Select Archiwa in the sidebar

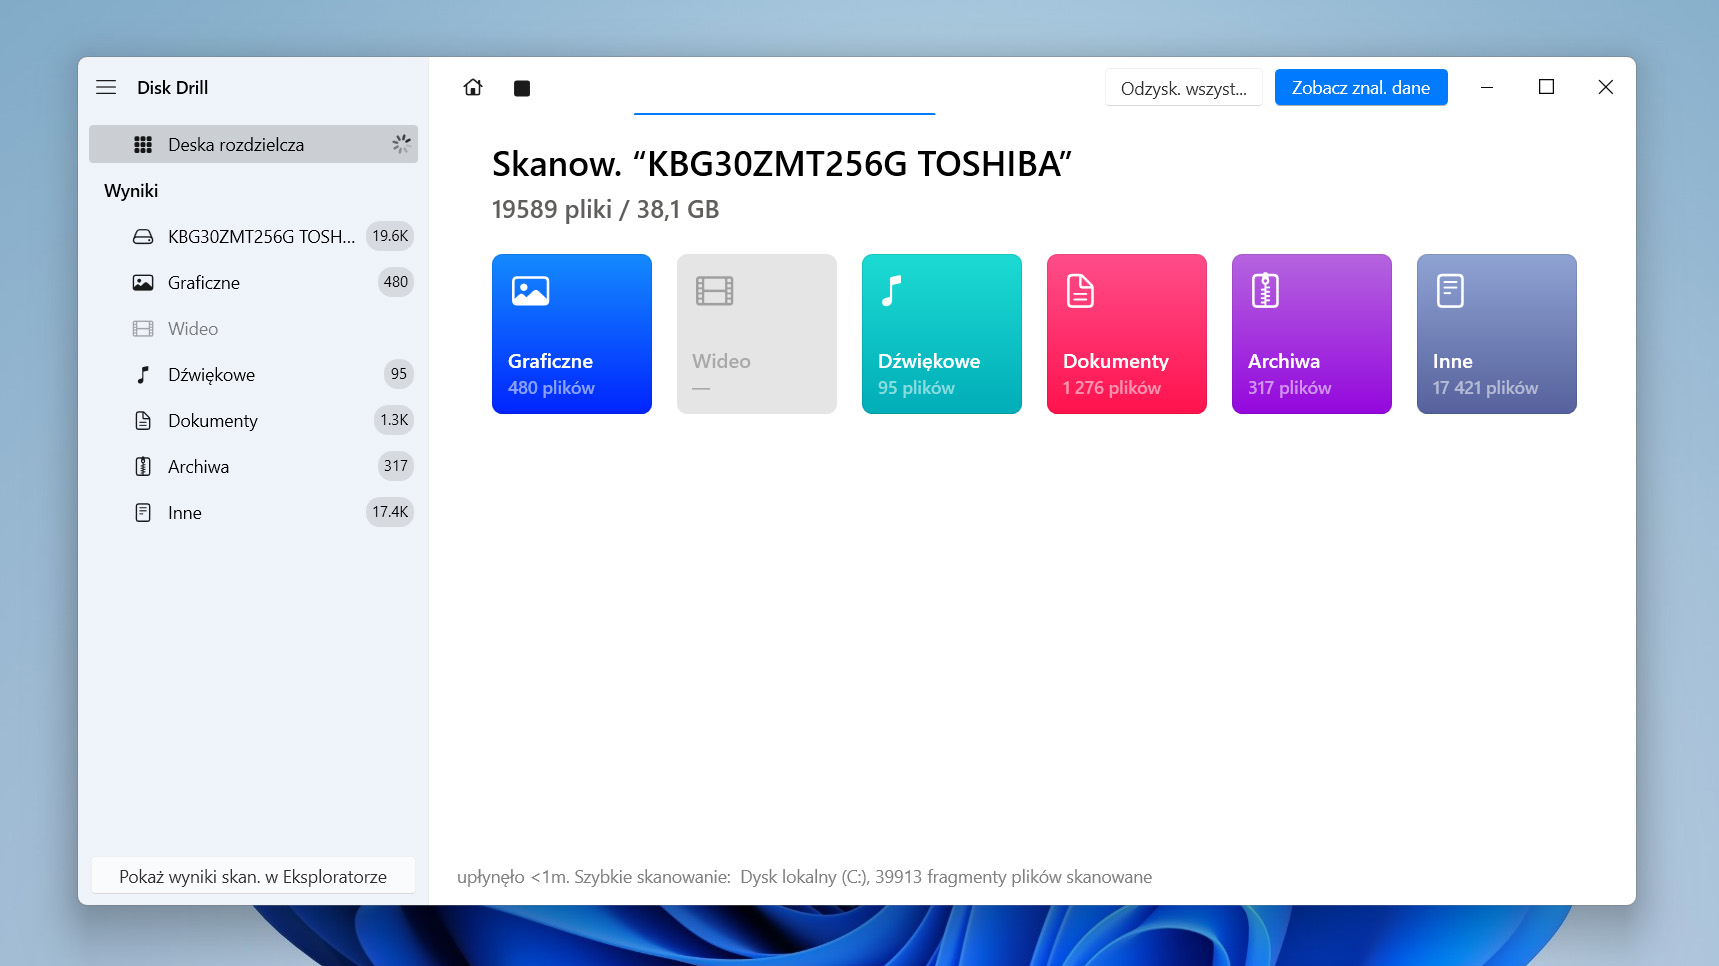[x=198, y=467]
